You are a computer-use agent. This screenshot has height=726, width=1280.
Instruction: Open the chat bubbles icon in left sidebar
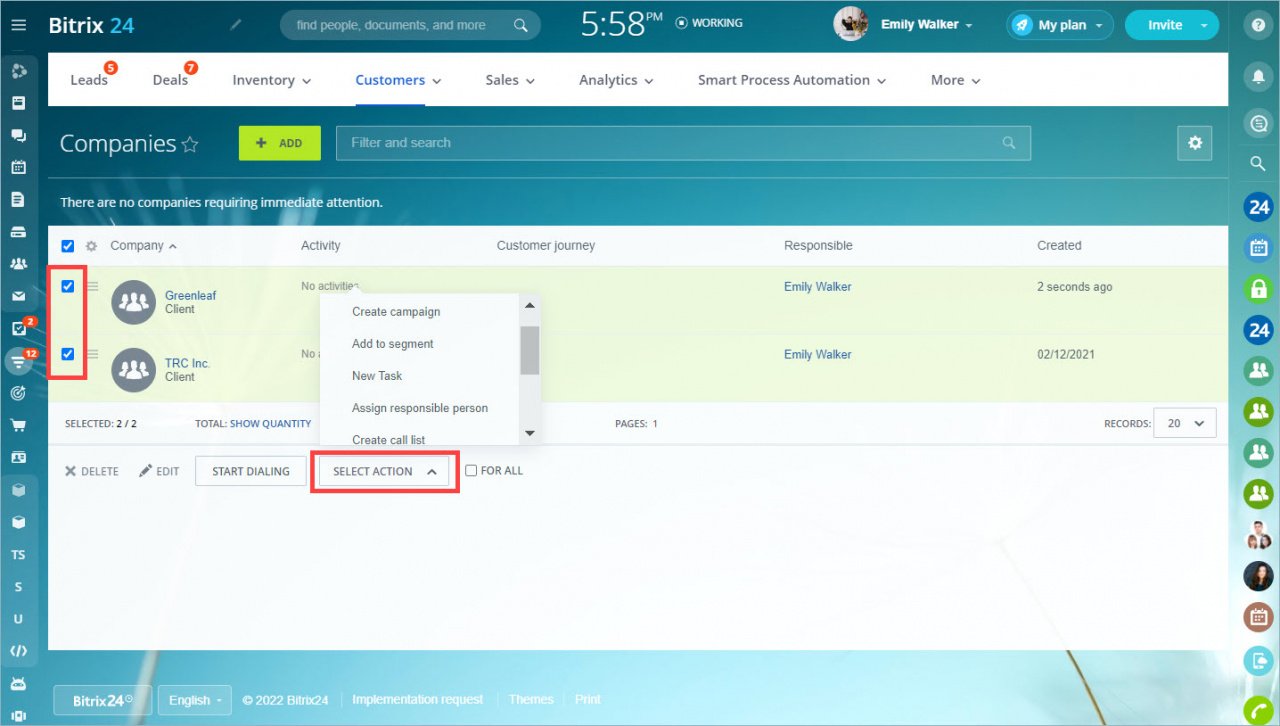pyautogui.click(x=18, y=135)
